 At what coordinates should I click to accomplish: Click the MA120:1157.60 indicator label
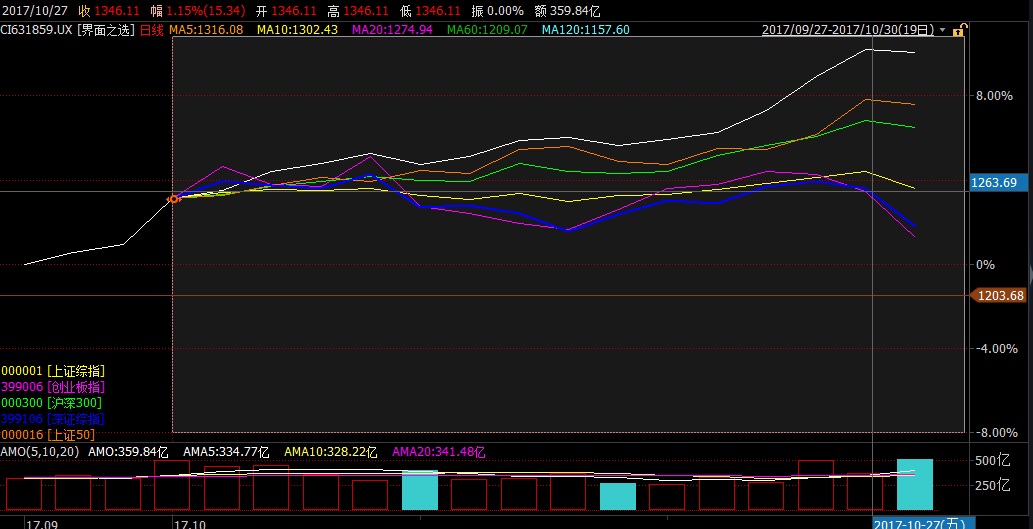pyautogui.click(x=585, y=30)
